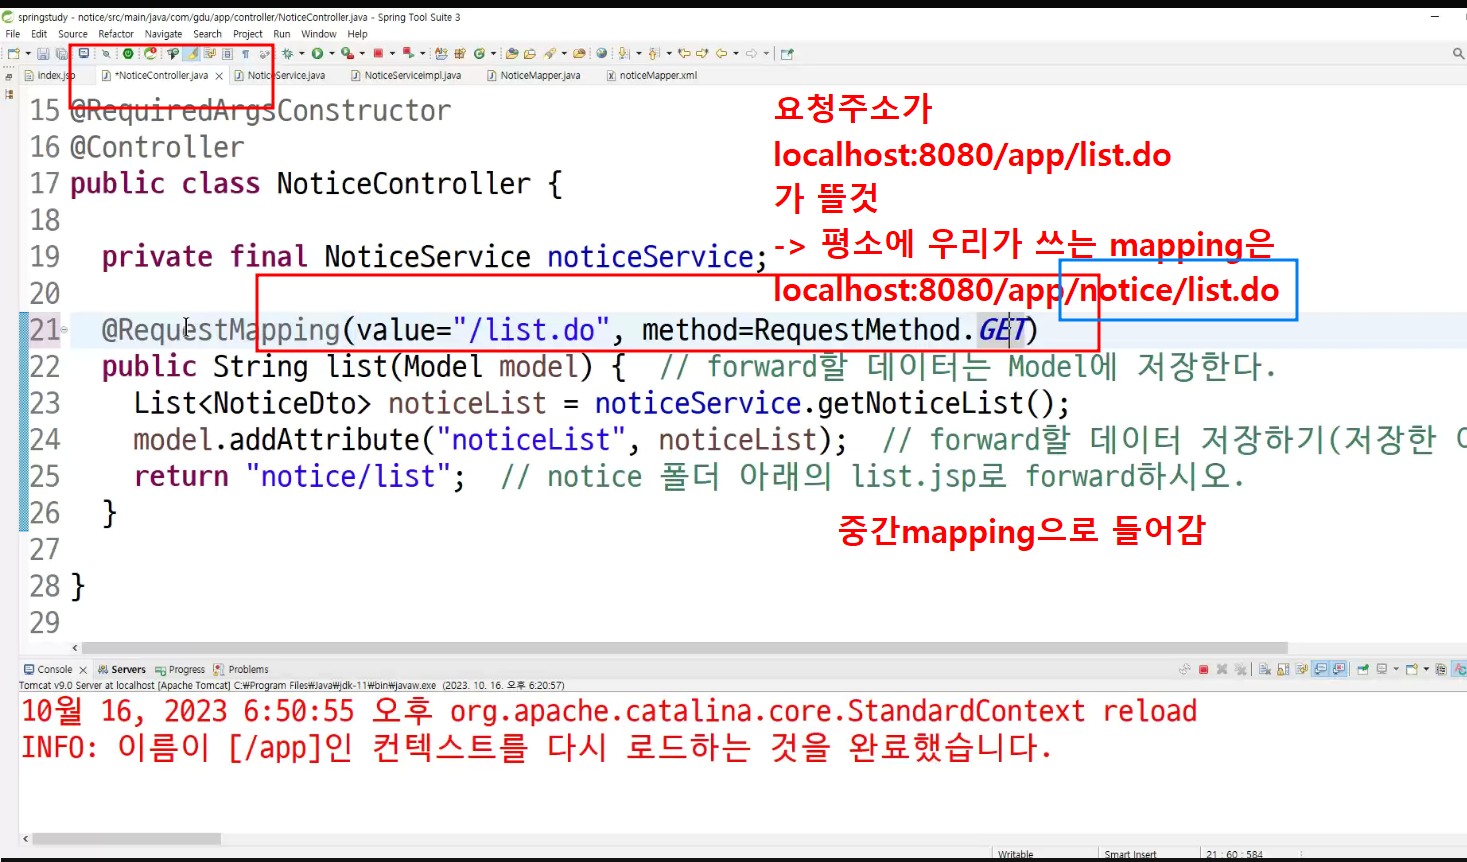The image size is (1467, 862).
Task: Click the red Stop icon in main toolbar
Action: (x=378, y=54)
